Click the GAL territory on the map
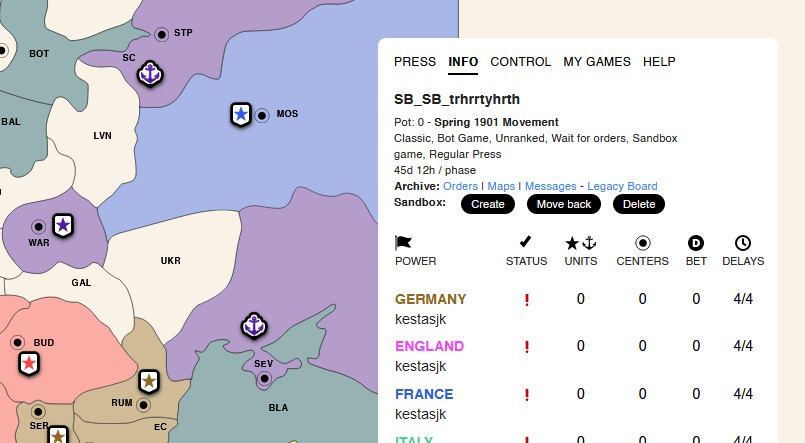The height and width of the screenshot is (443, 805). pos(81,283)
